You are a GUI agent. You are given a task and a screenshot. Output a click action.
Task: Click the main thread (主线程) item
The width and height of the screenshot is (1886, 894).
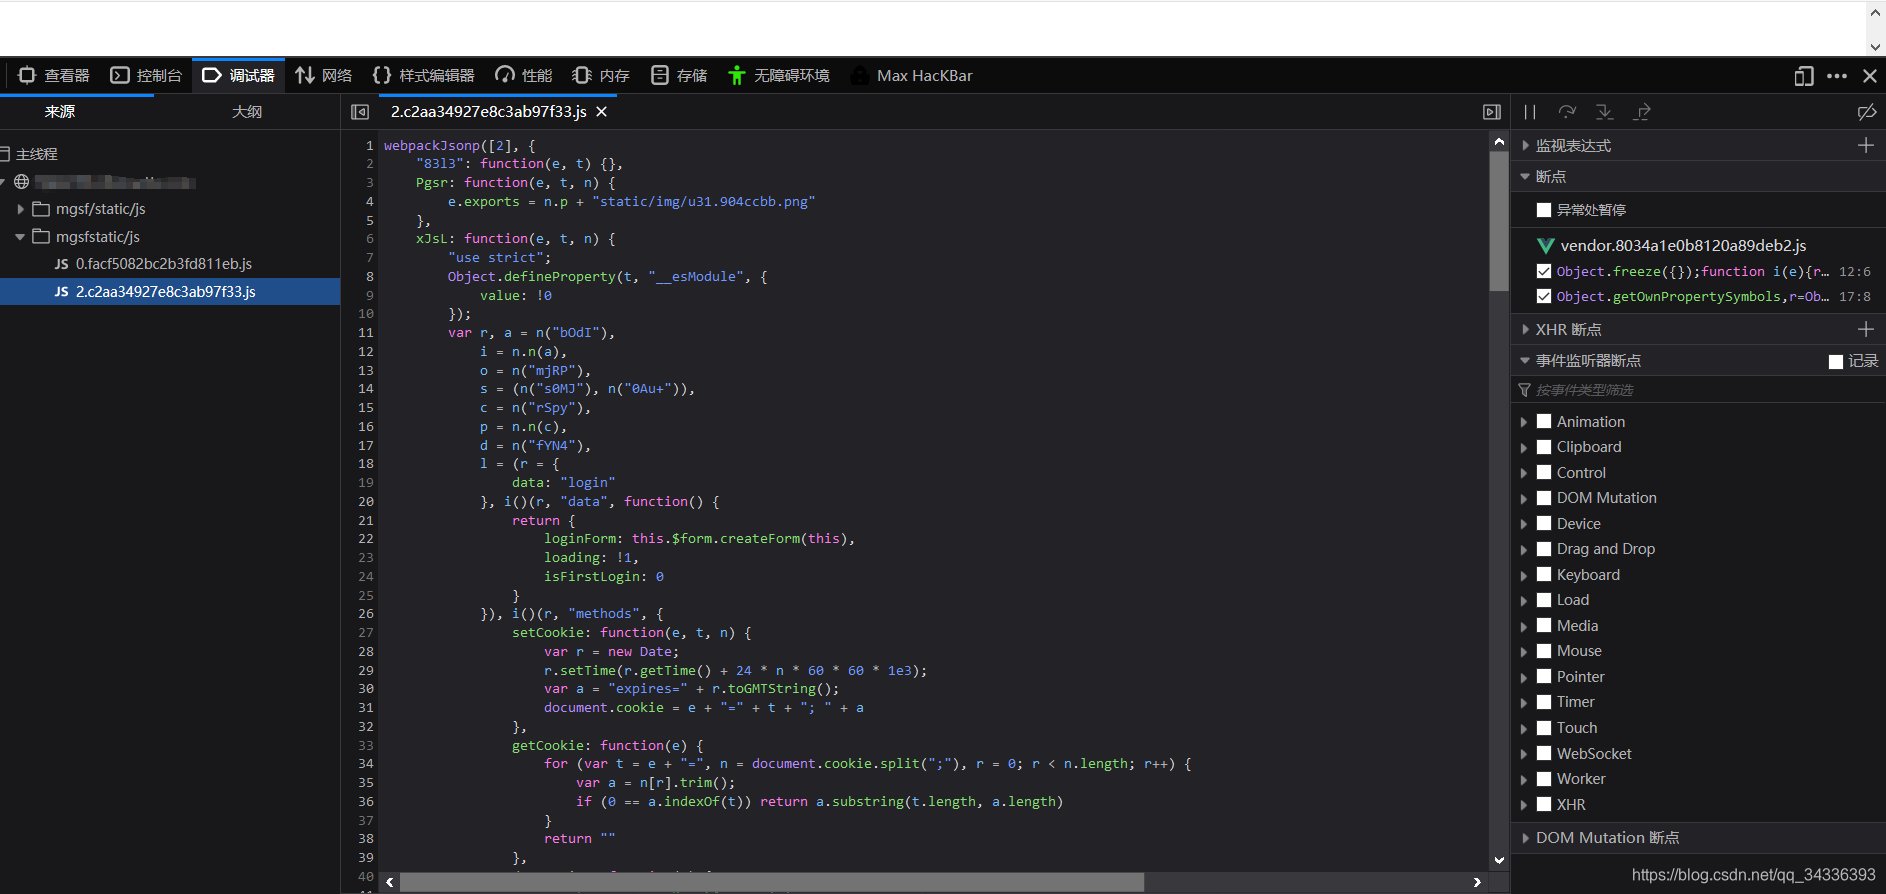click(x=36, y=154)
